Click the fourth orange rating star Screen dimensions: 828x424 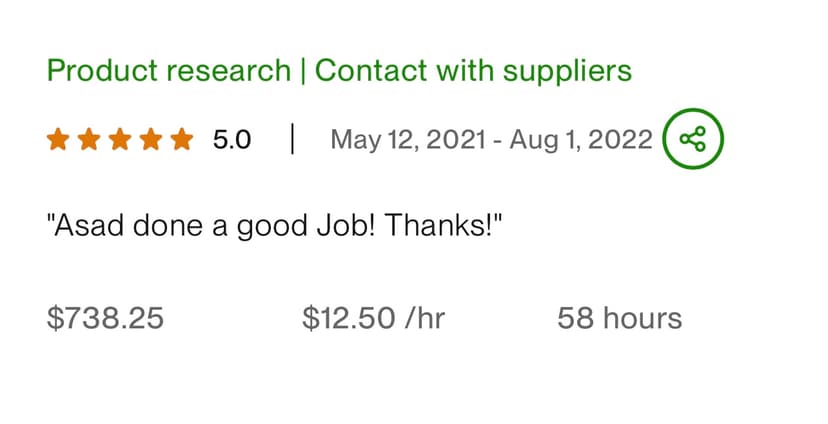(151, 139)
